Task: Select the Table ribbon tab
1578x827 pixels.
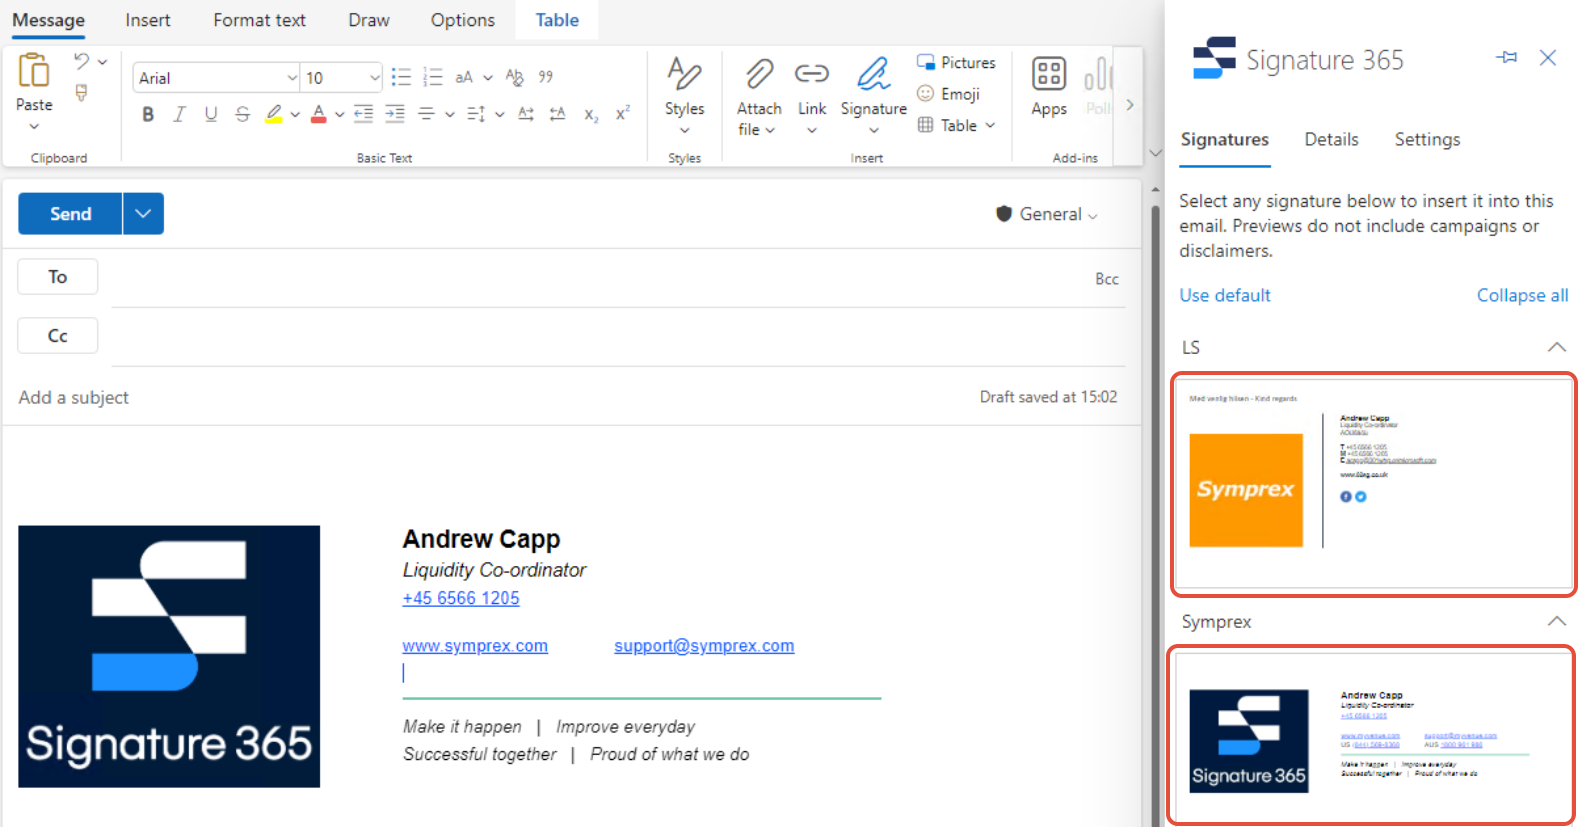Action: (x=557, y=20)
